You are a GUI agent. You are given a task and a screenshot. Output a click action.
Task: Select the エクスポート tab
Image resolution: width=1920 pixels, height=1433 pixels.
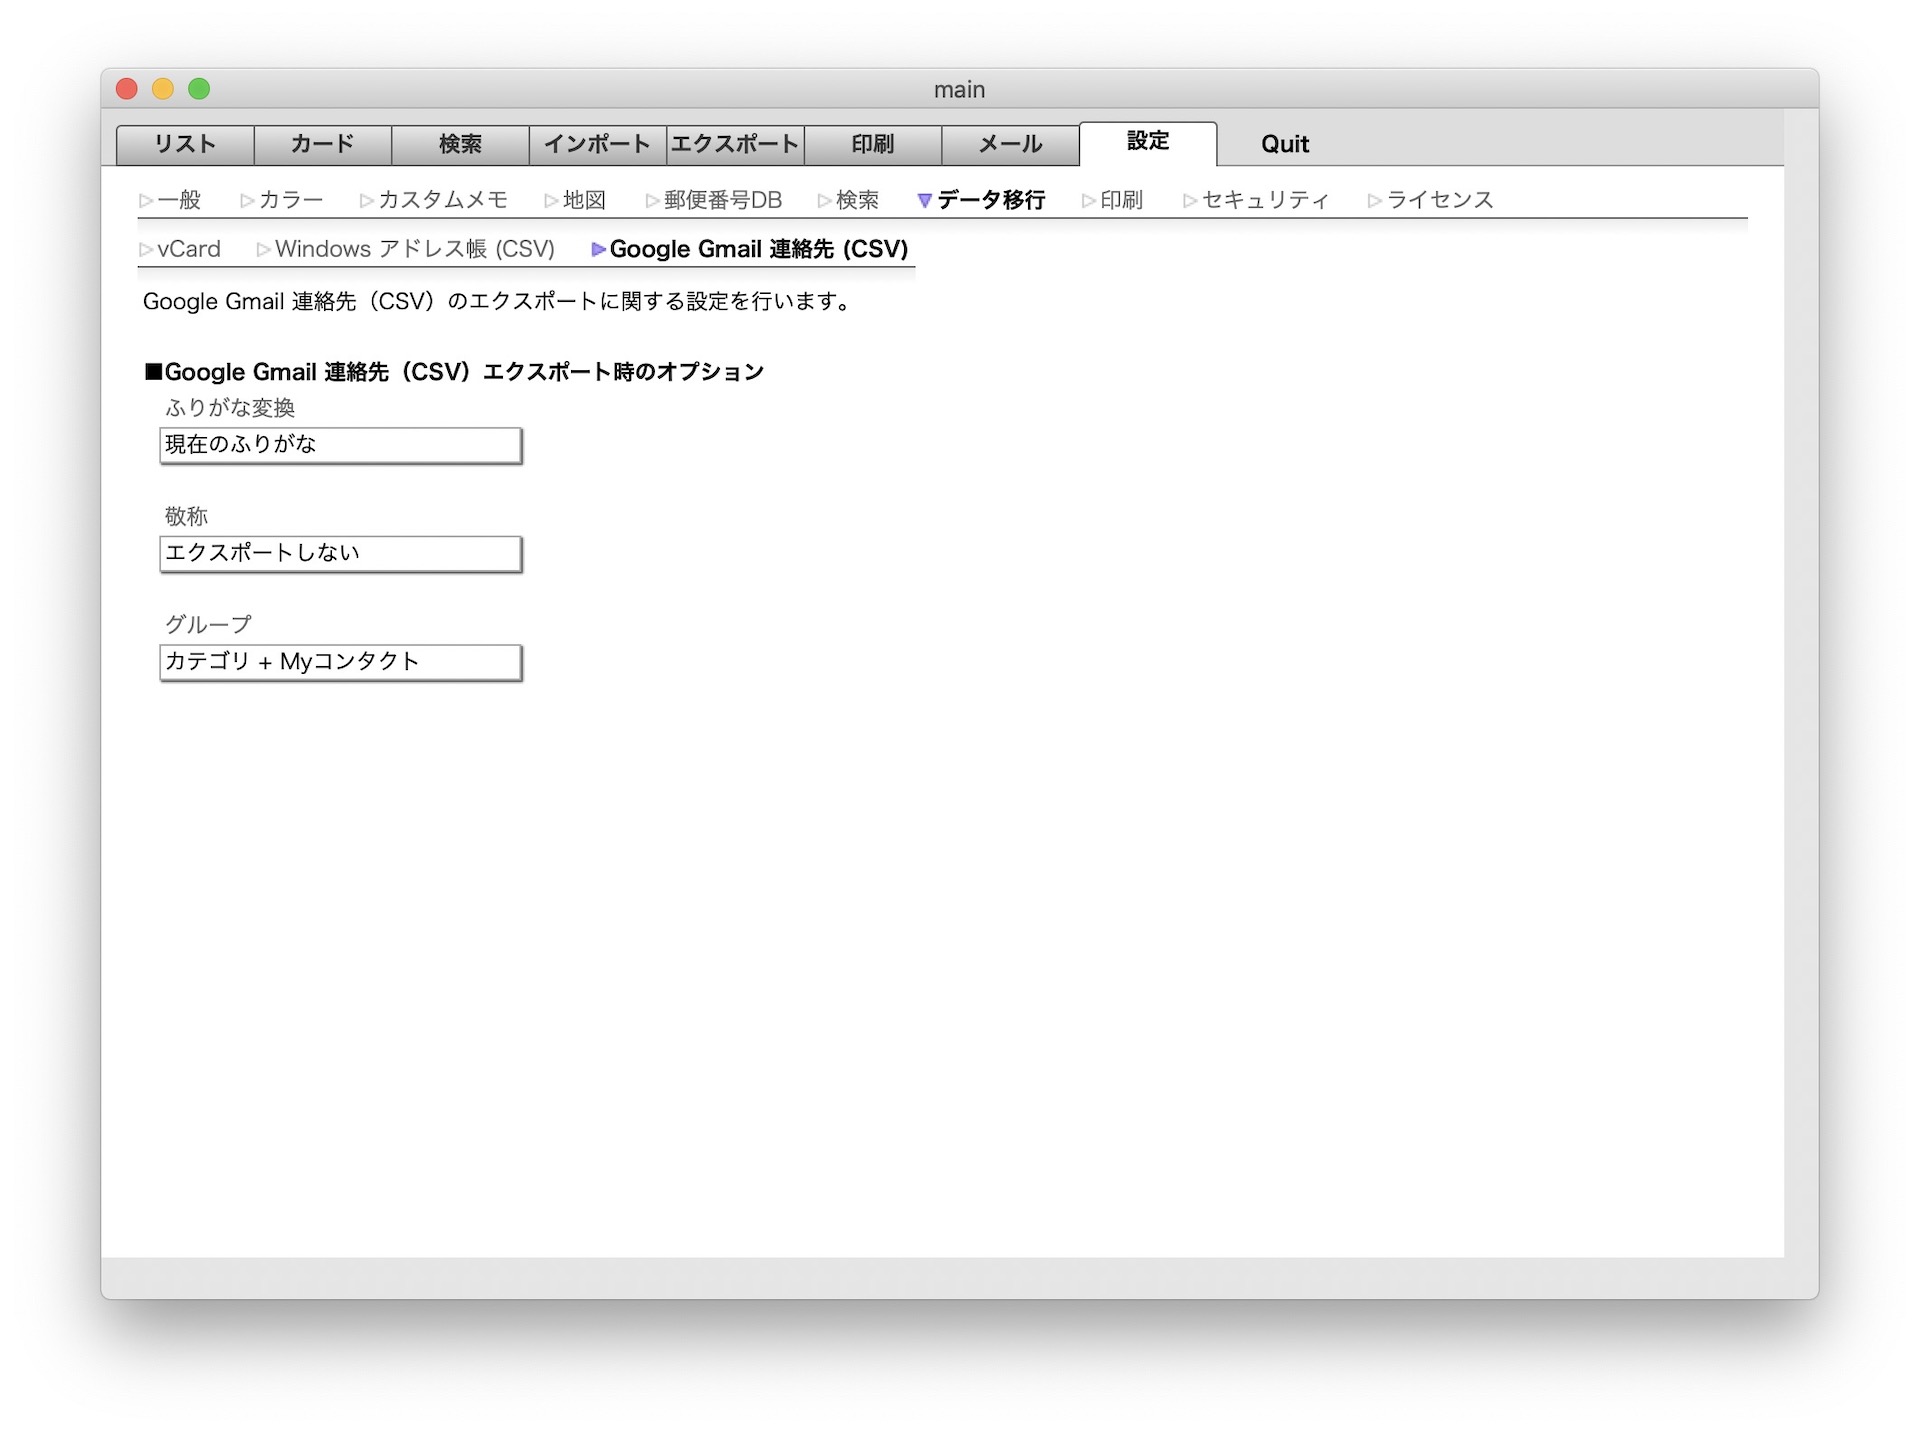(735, 144)
